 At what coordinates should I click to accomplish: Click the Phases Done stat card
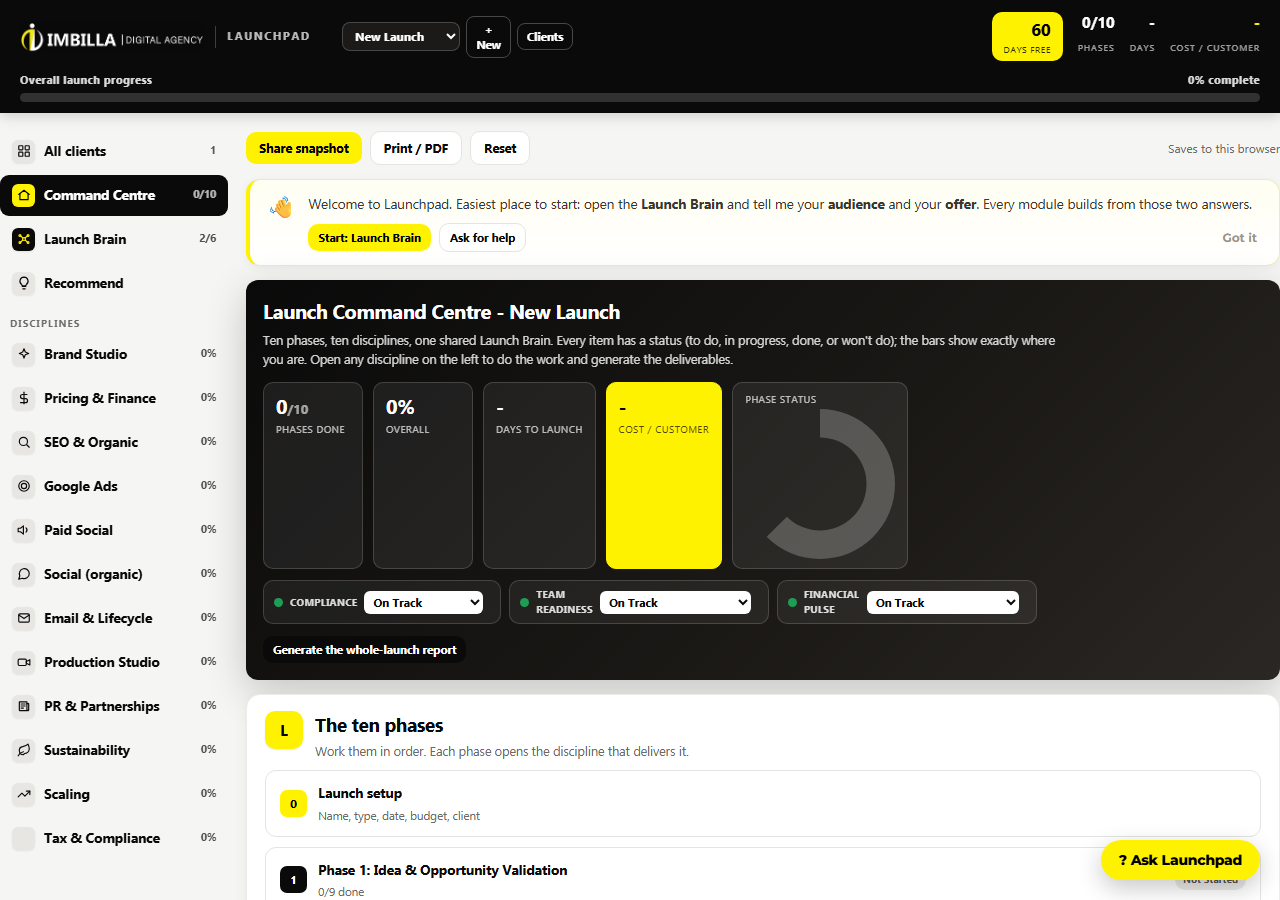(313, 475)
